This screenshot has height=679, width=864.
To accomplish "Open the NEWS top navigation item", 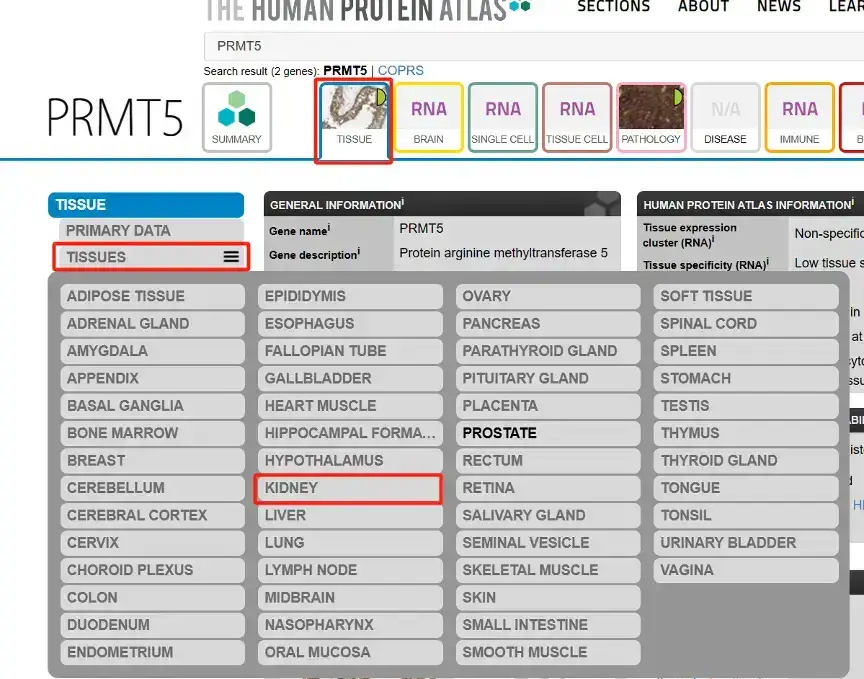I will [778, 7].
